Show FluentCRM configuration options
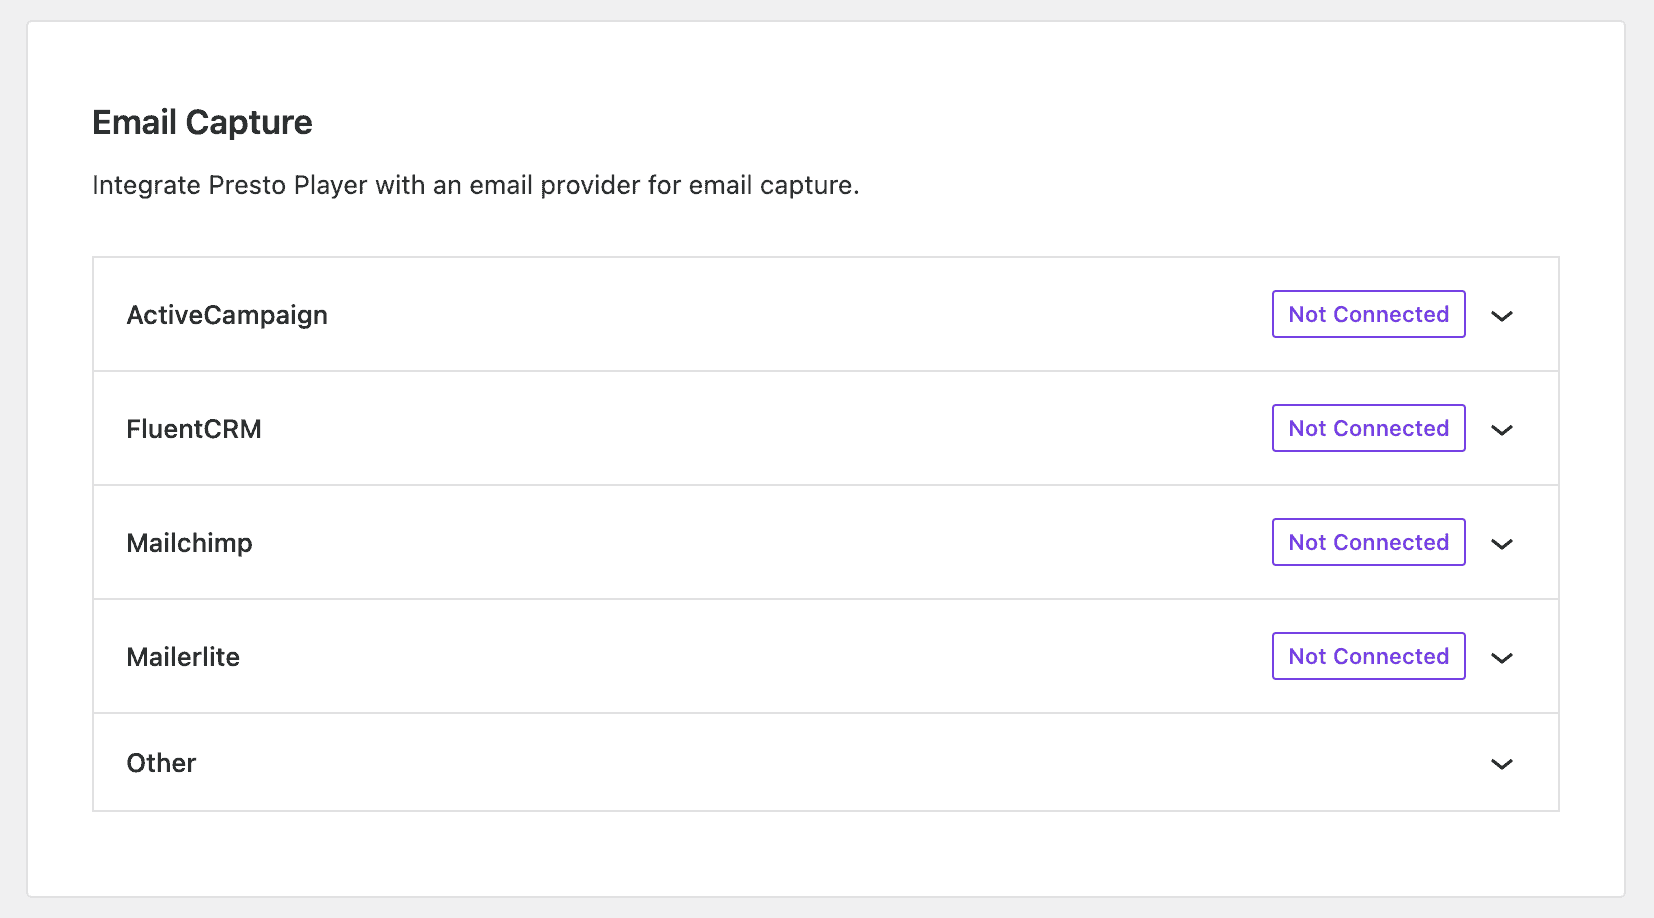 coord(1502,430)
